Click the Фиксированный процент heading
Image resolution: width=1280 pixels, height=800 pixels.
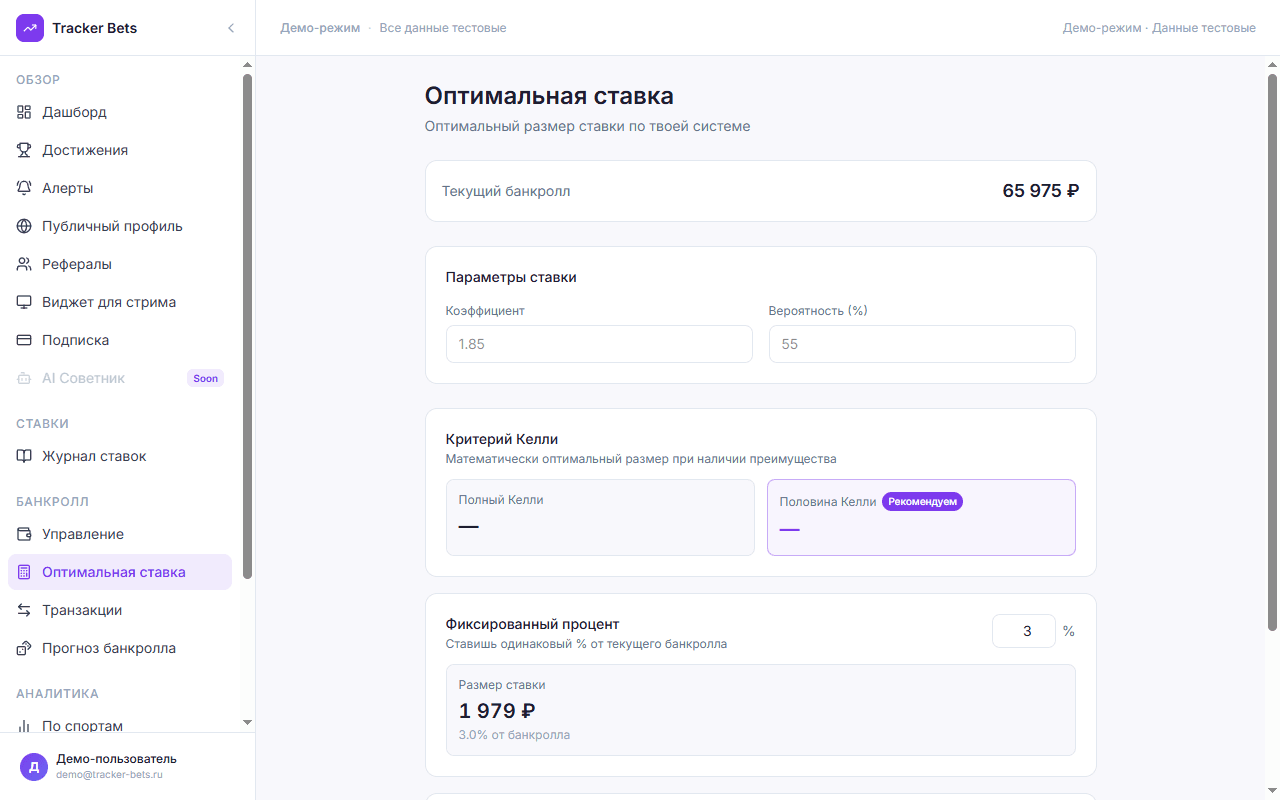[533, 624]
